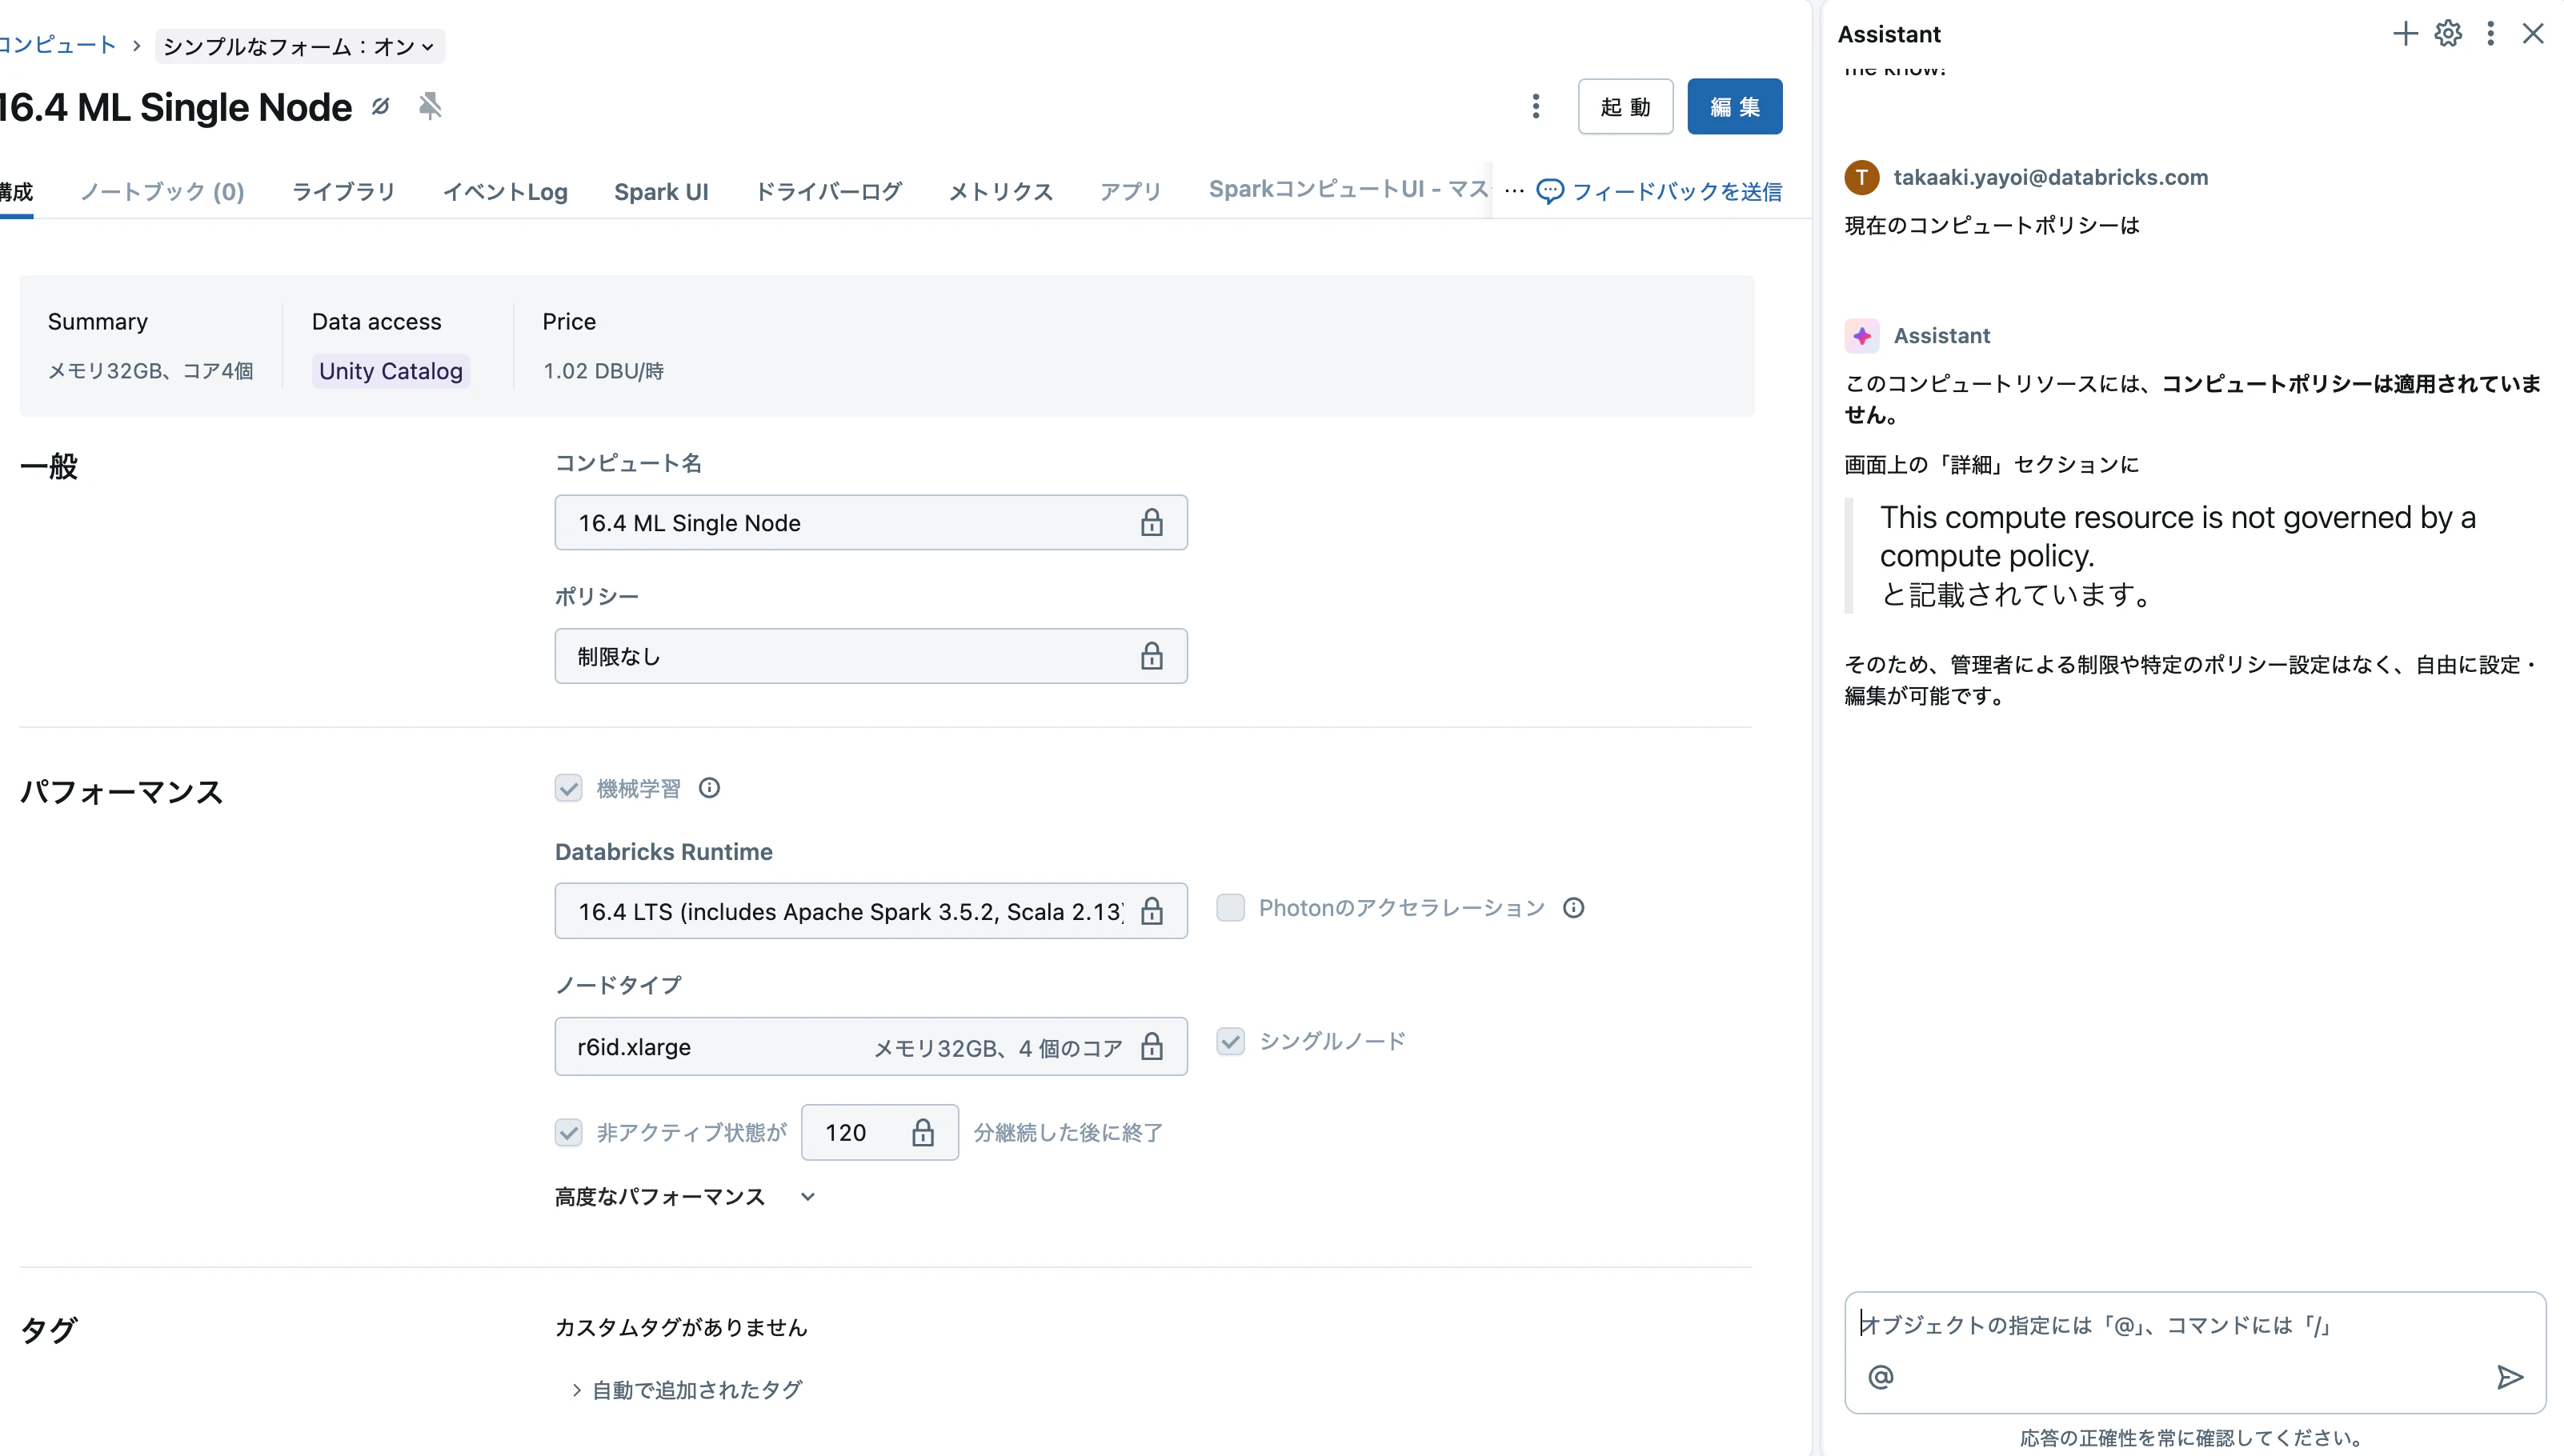This screenshot has width=2564, height=1456.
Task: Click the lock icon in ノードタイプ field
Action: (x=1151, y=1046)
